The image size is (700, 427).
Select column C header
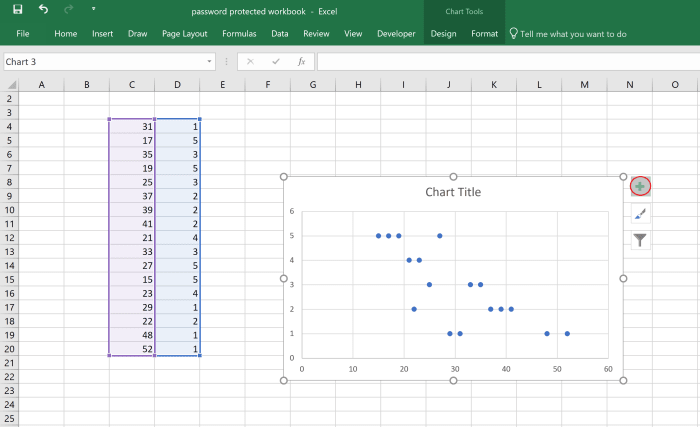pos(132,85)
